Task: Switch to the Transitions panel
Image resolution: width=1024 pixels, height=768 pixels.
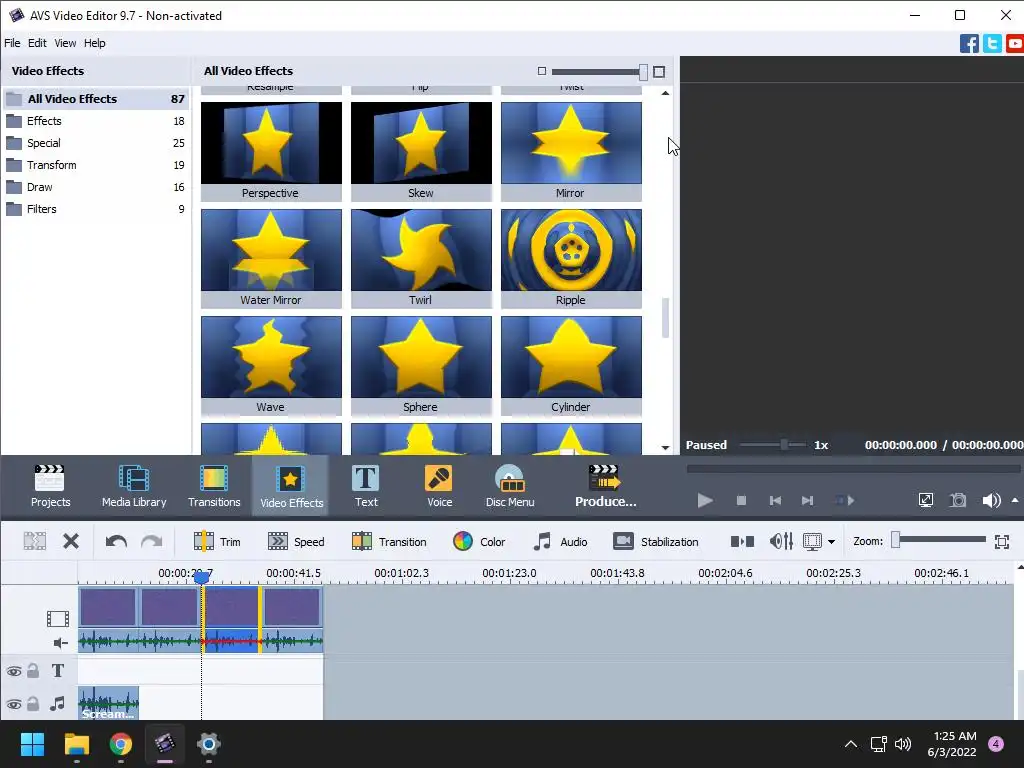Action: tap(214, 486)
